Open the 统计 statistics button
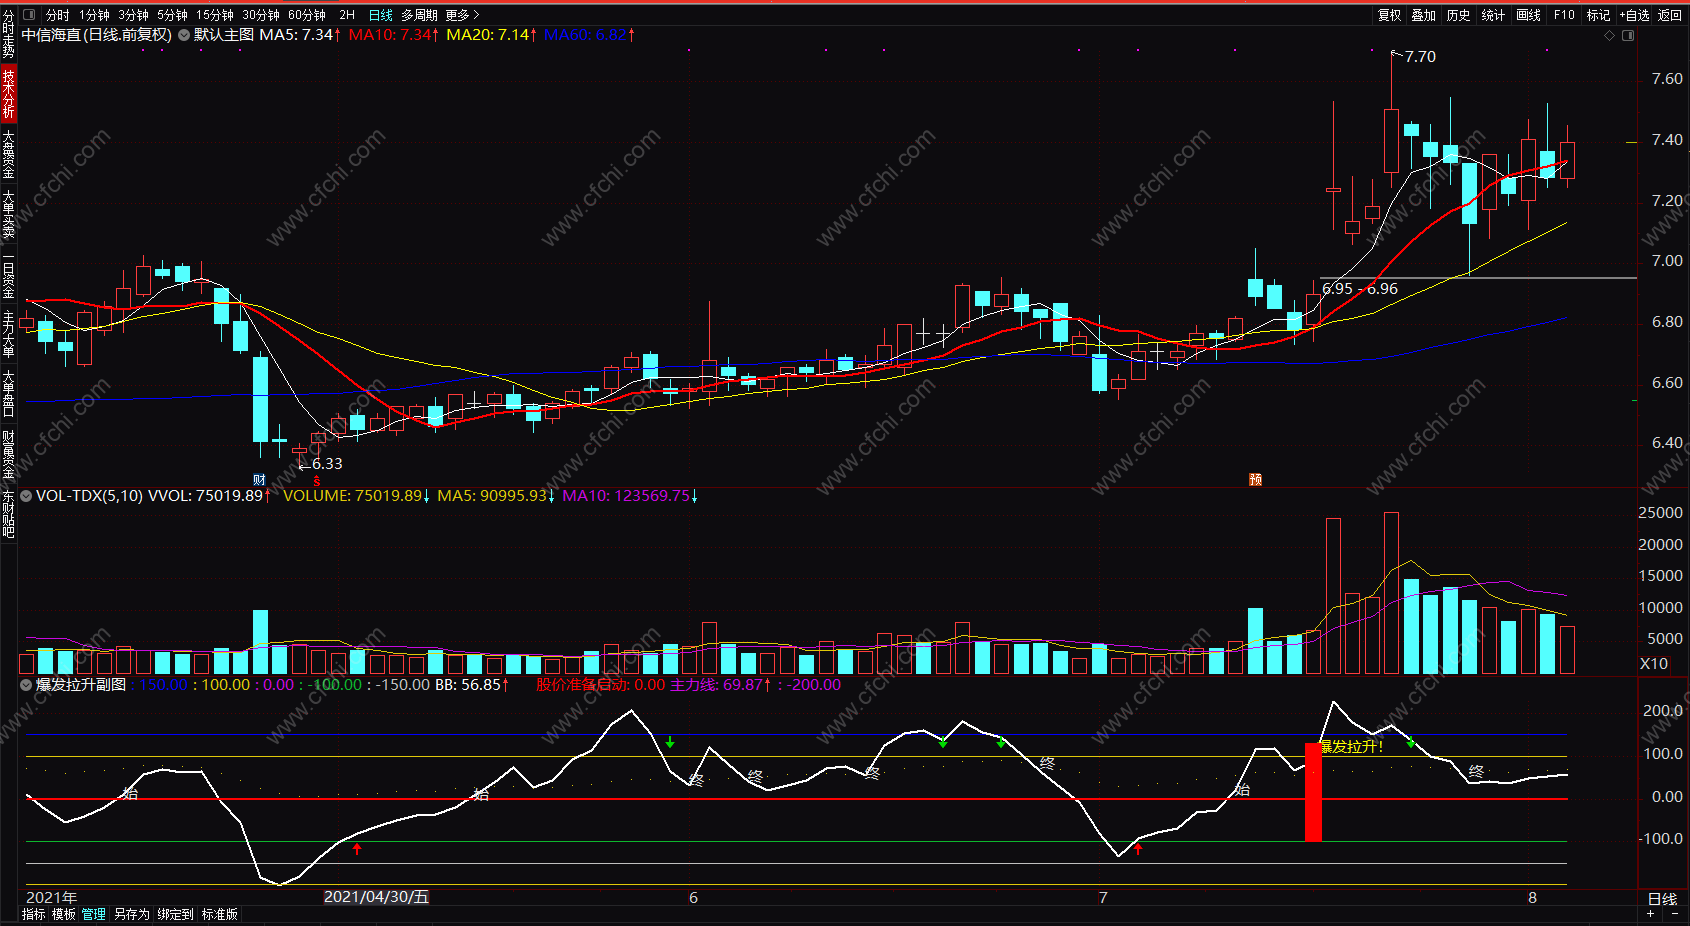1690x926 pixels. click(1493, 15)
